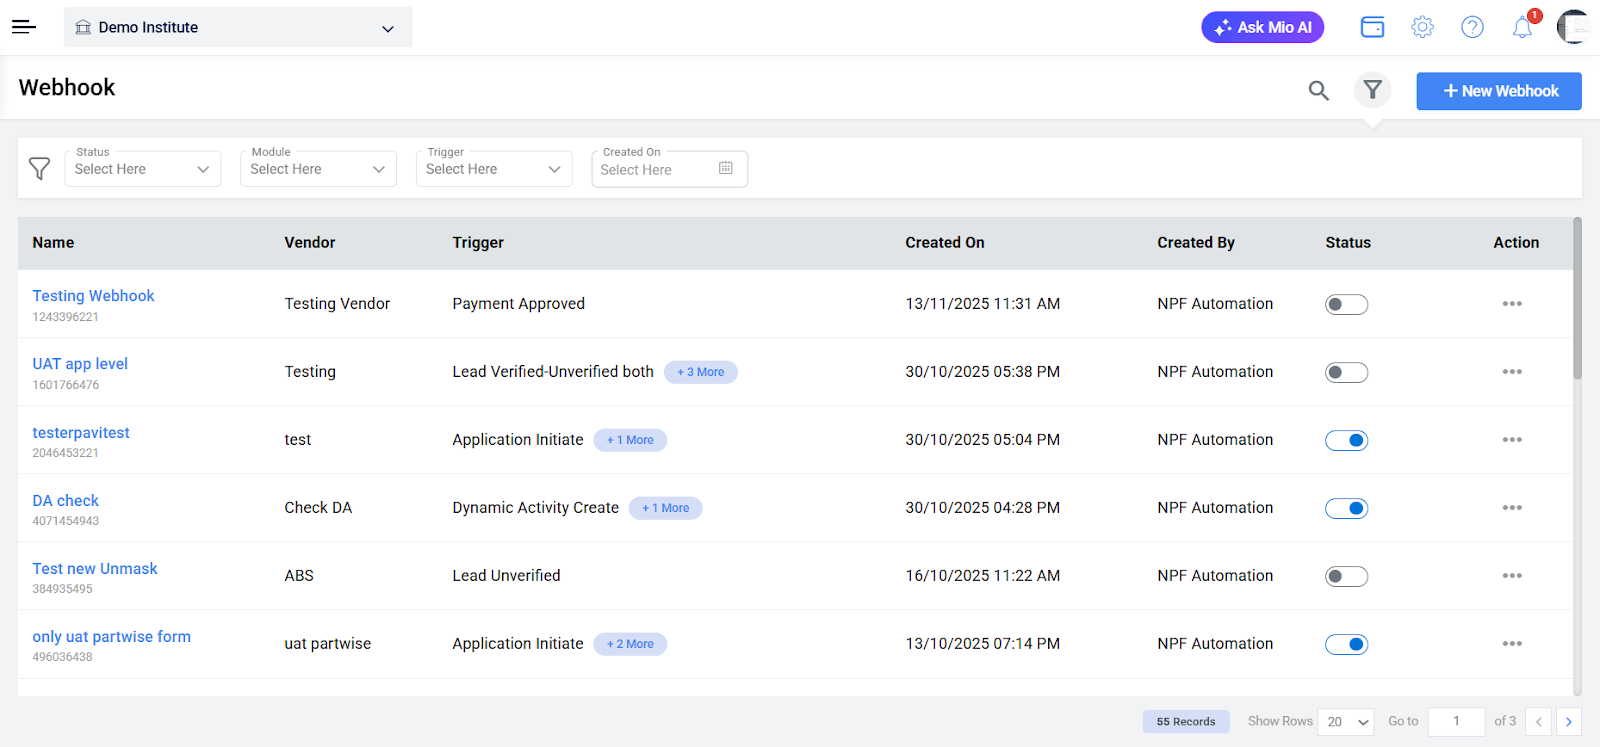Expand the Status filter dropdown
The width and height of the screenshot is (1600, 747).
[x=142, y=169]
